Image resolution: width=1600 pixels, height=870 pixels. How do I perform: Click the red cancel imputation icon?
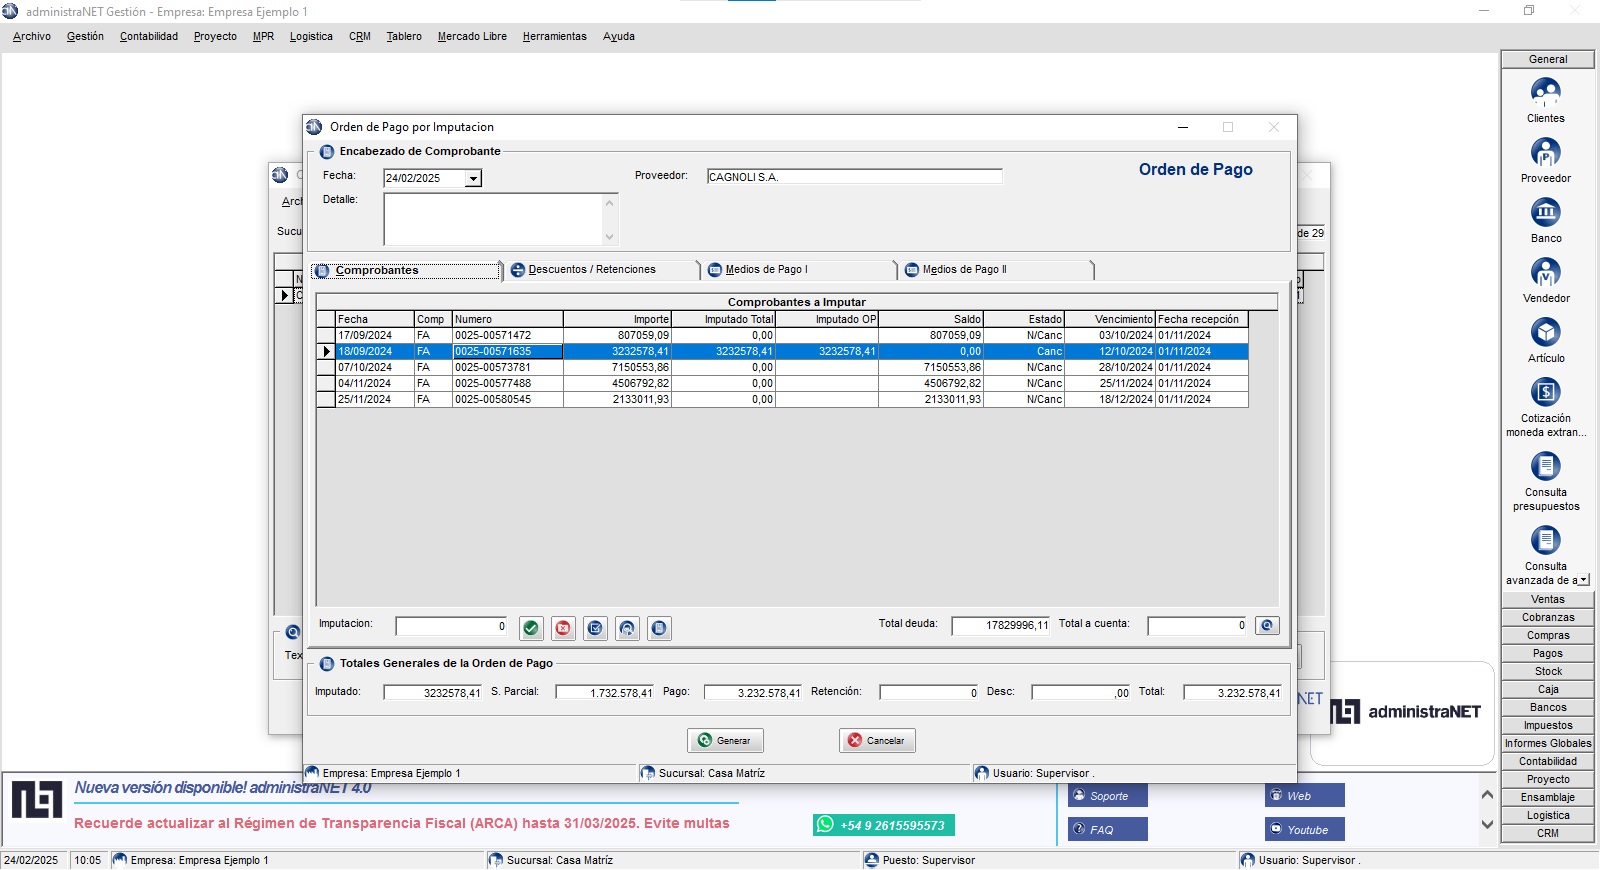[x=563, y=628]
